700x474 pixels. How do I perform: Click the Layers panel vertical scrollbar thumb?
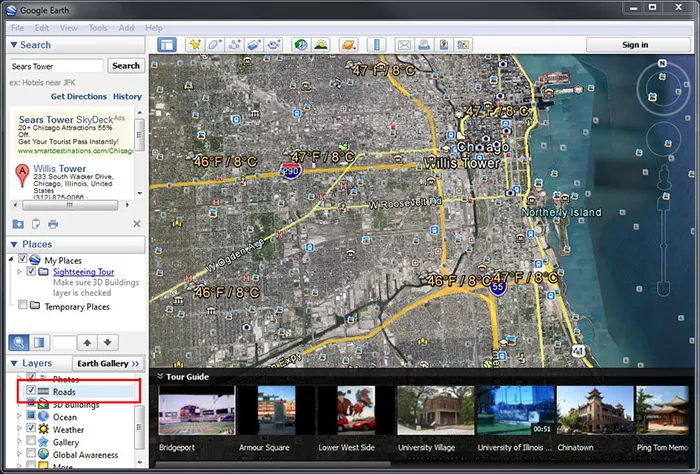coord(139,427)
